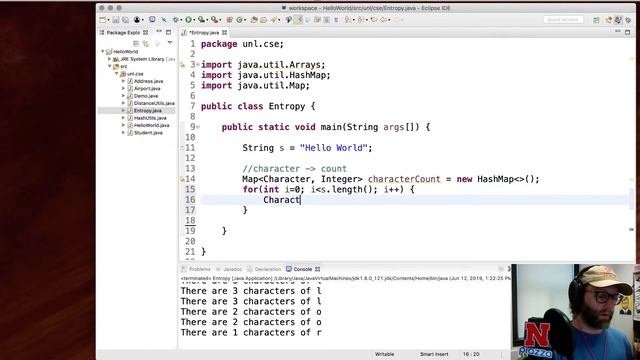Click Collapse All in Package Explorer
Image resolution: width=640 pixels, height=360 pixels.
136,43
